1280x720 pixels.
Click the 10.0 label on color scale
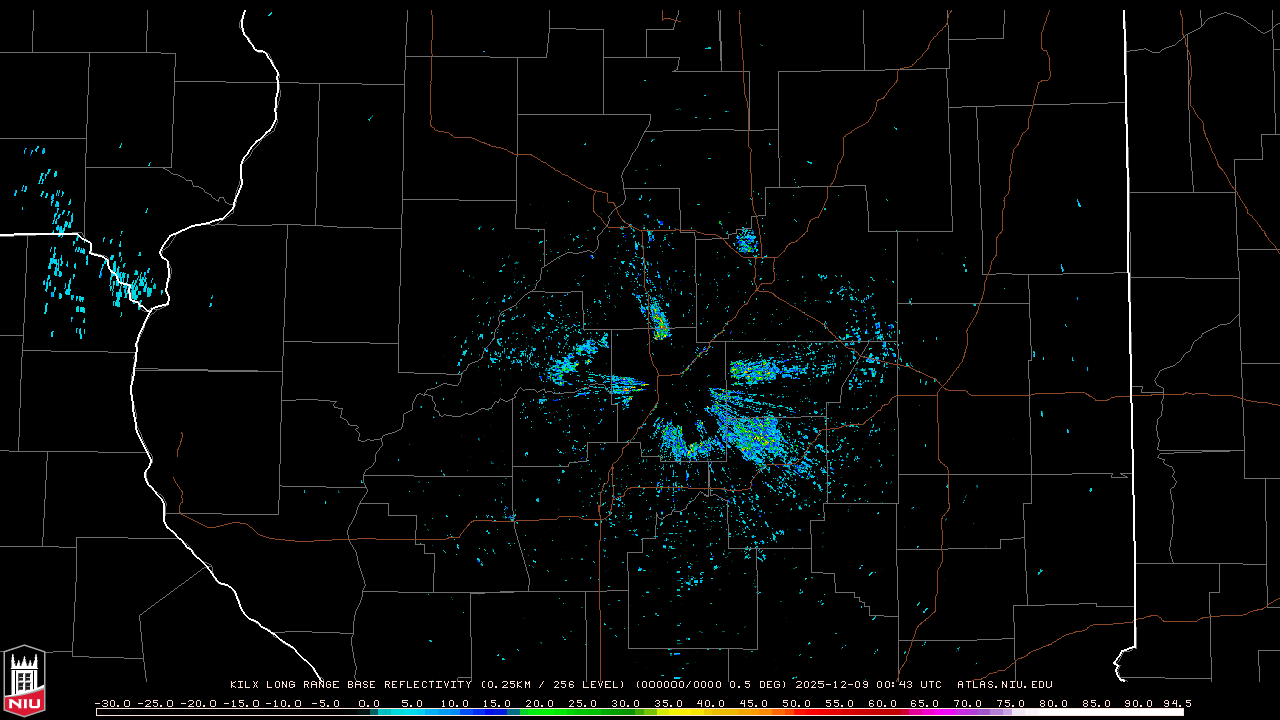(455, 703)
